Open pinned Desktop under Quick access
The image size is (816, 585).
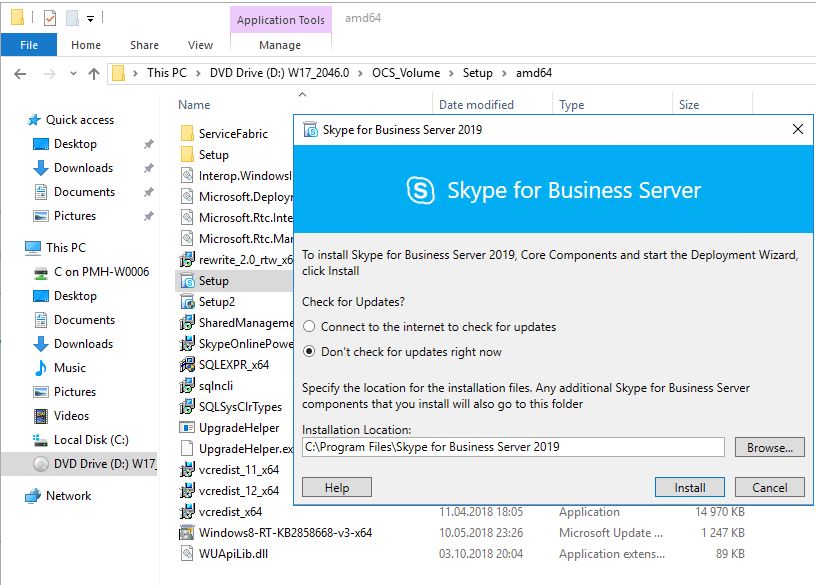(75, 144)
